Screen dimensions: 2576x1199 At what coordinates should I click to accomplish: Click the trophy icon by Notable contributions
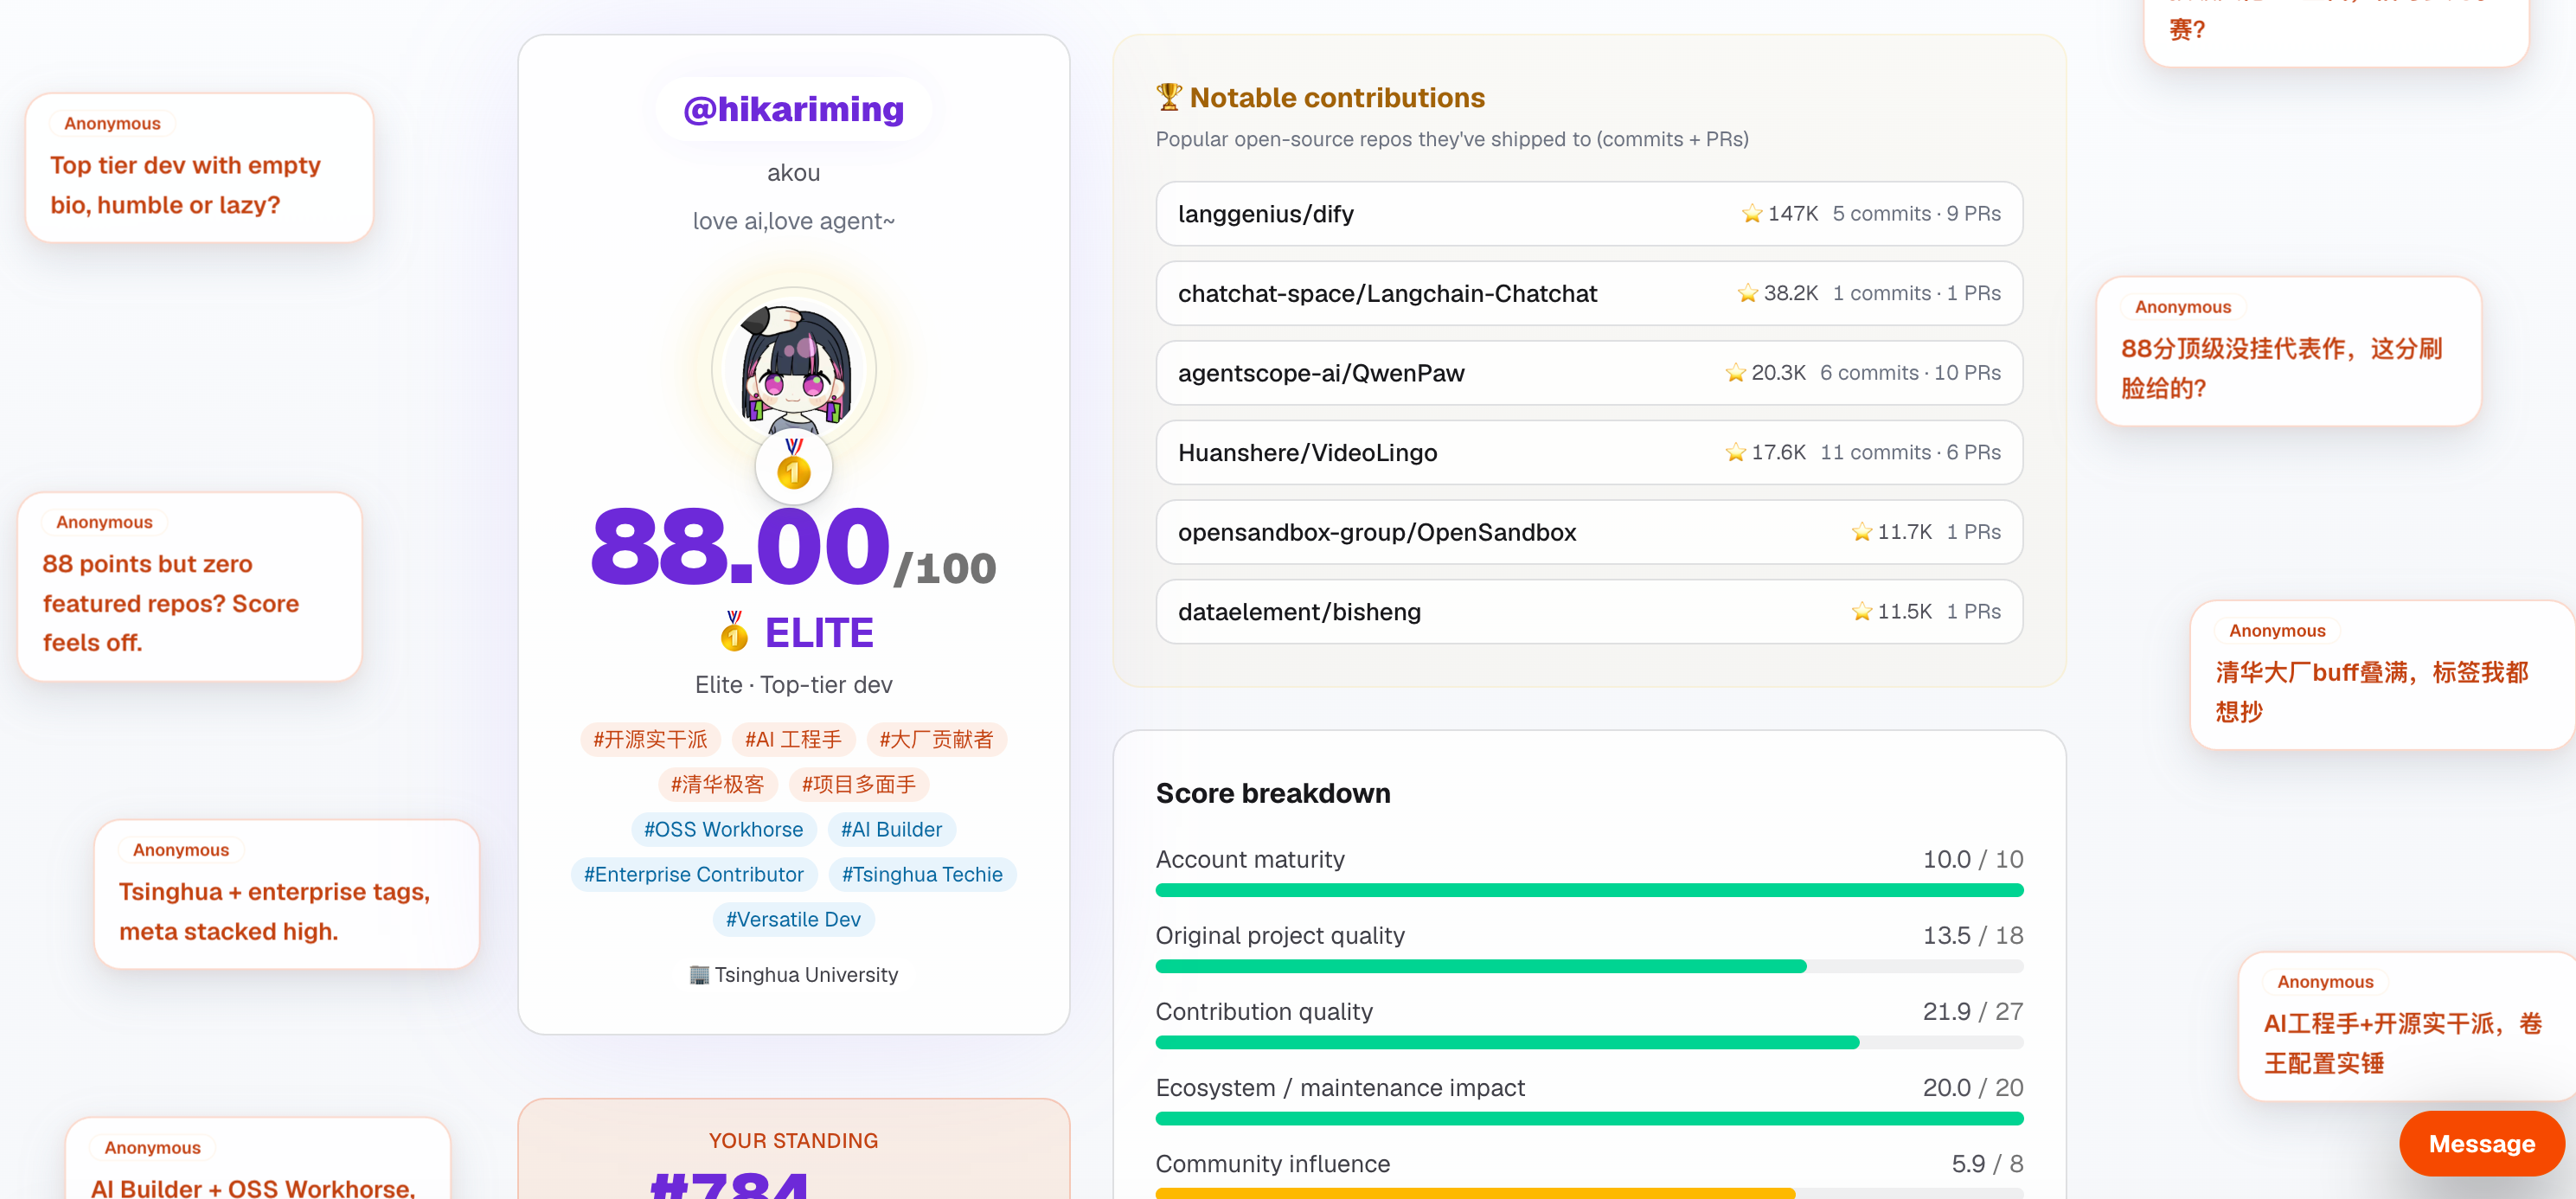1168,97
